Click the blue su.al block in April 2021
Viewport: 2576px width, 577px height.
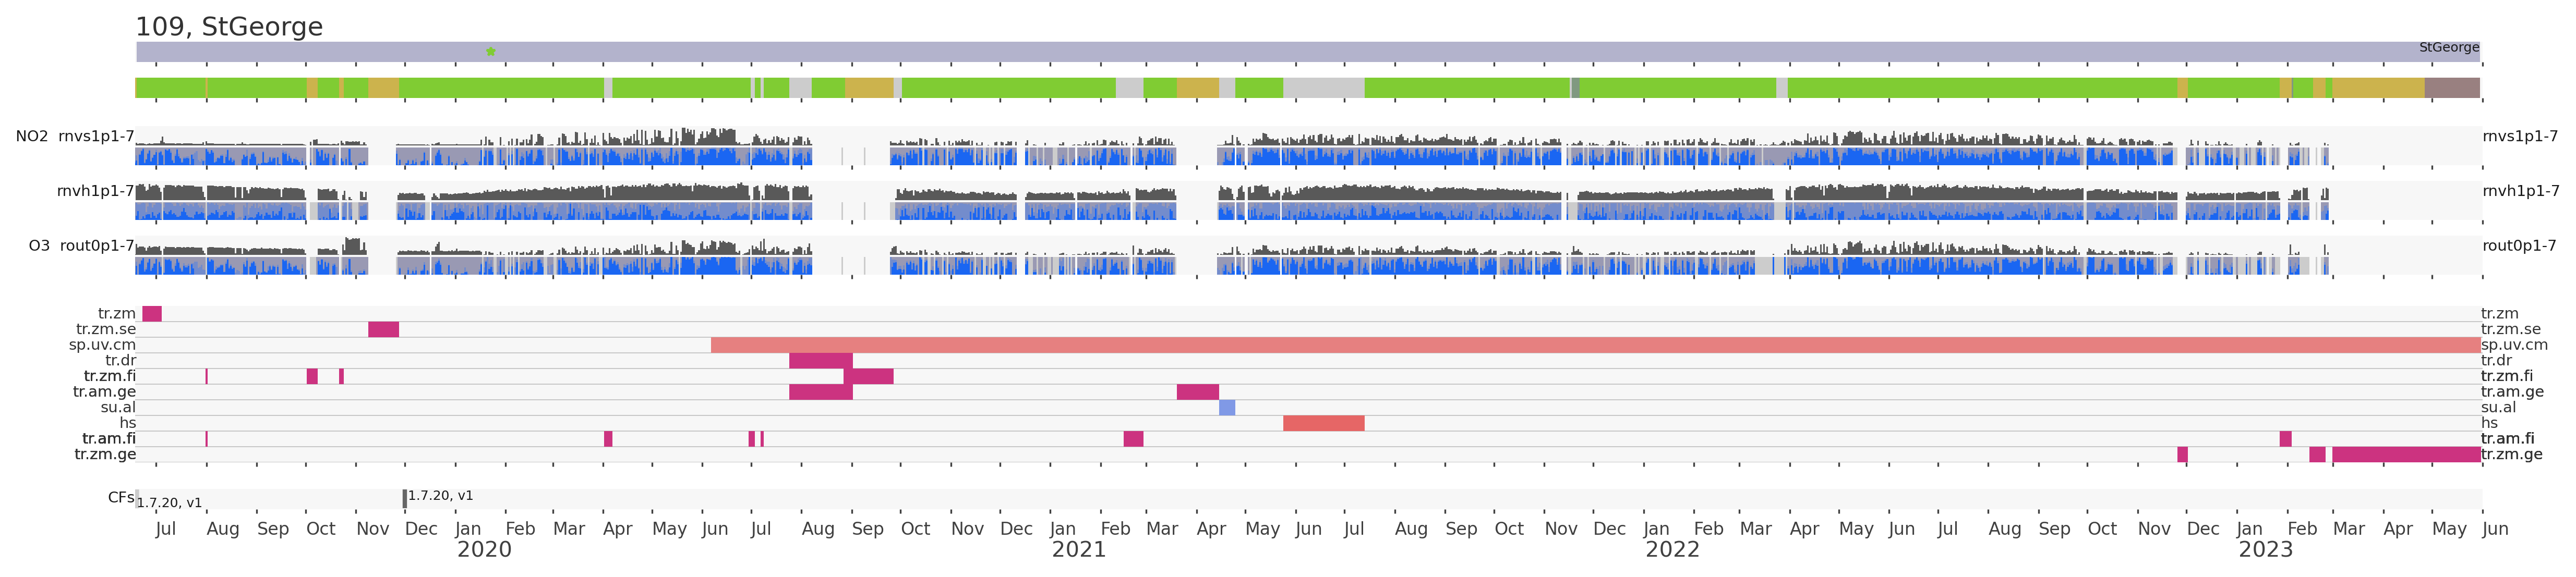click(1227, 408)
